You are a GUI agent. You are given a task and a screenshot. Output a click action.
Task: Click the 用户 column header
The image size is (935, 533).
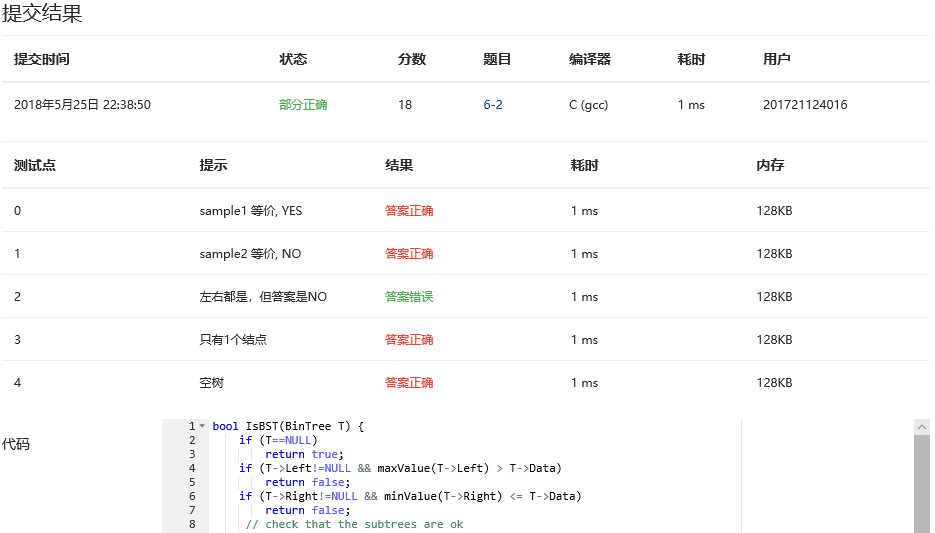click(776, 59)
